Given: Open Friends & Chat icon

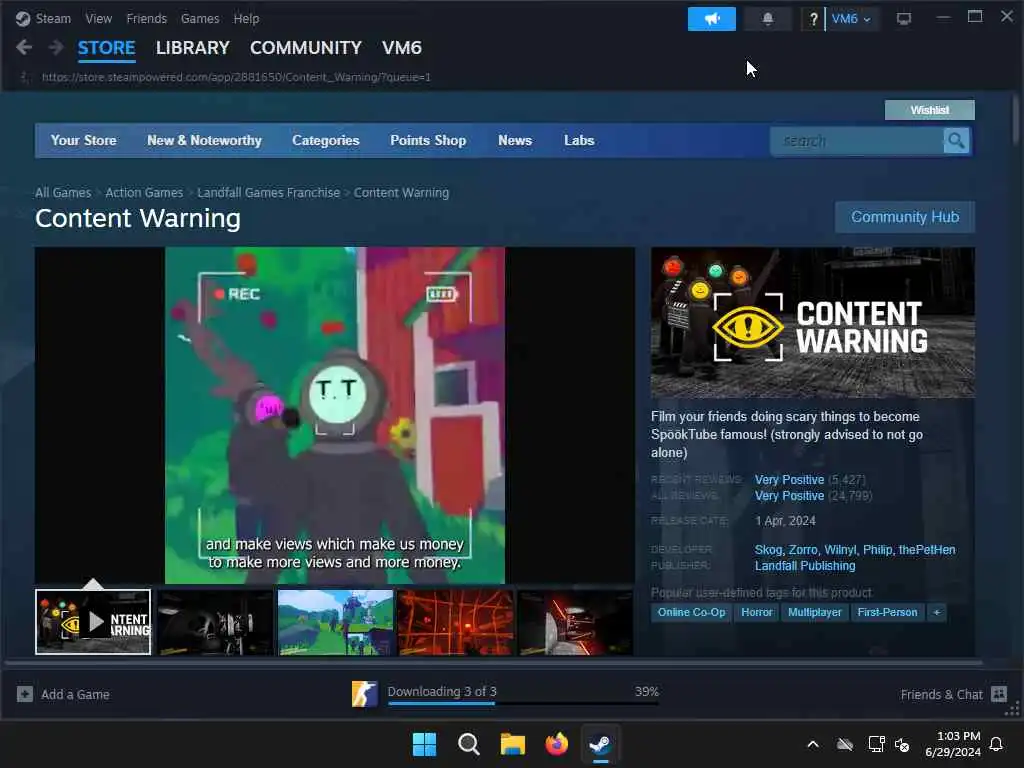Looking at the screenshot, I should pos(999,694).
